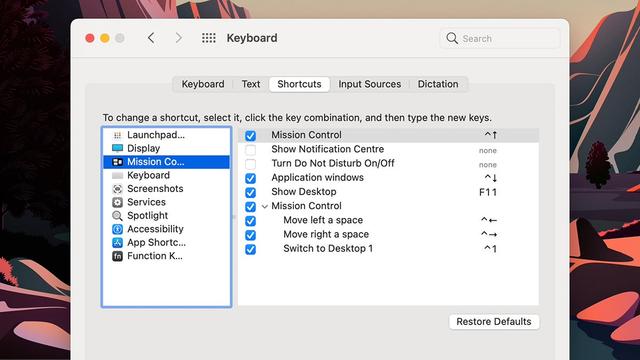The image size is (640, 360).
Task: Select the Function Keys fn icon
Action: pyautogui.click(x=117, y=256)
